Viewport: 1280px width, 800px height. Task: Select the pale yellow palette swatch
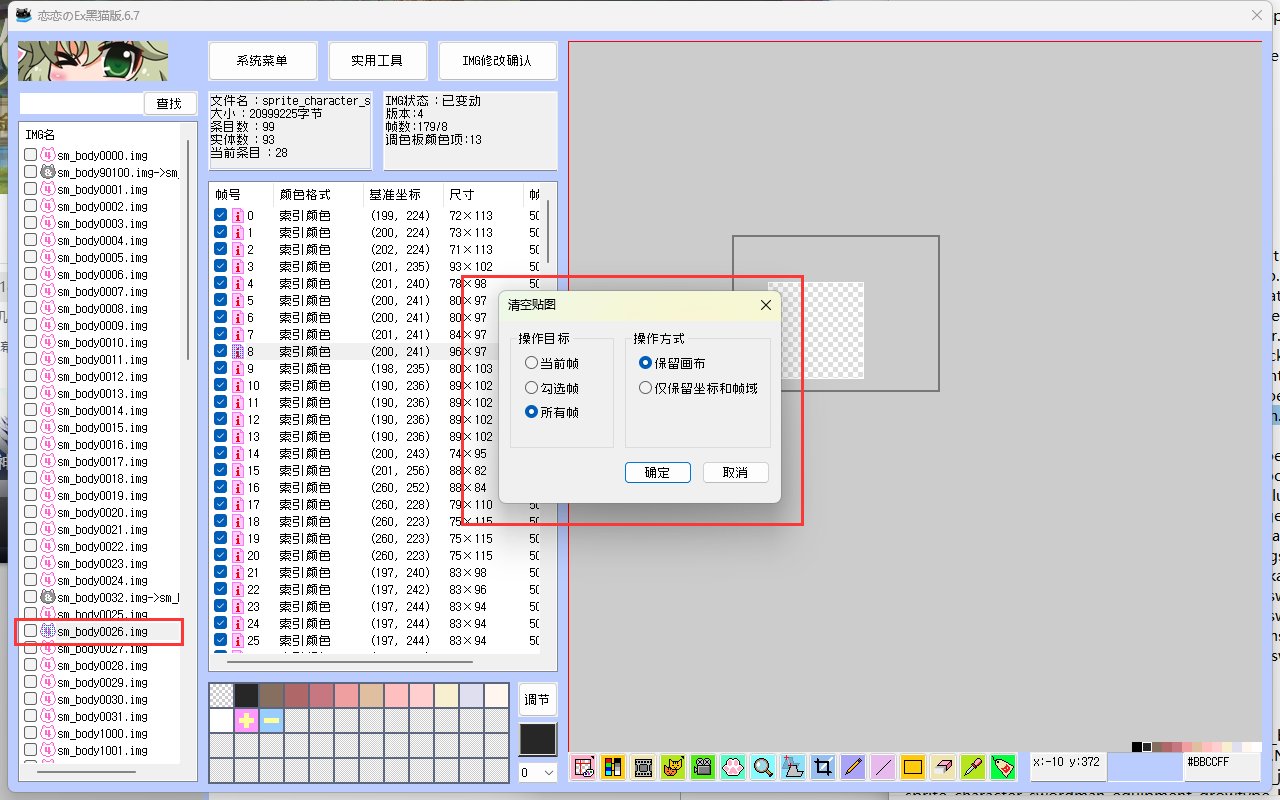tap(446, 695)
